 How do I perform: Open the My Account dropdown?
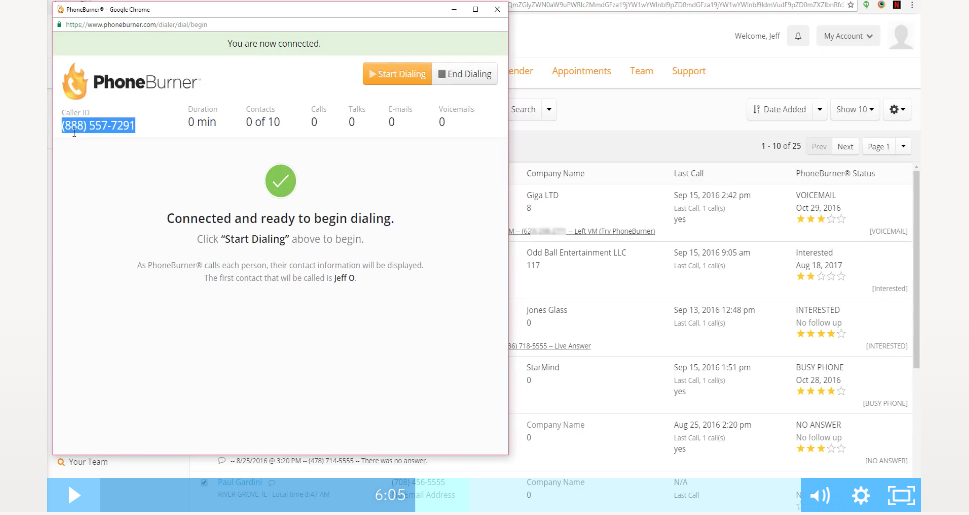pyautogui.click(x=848, y=36)
